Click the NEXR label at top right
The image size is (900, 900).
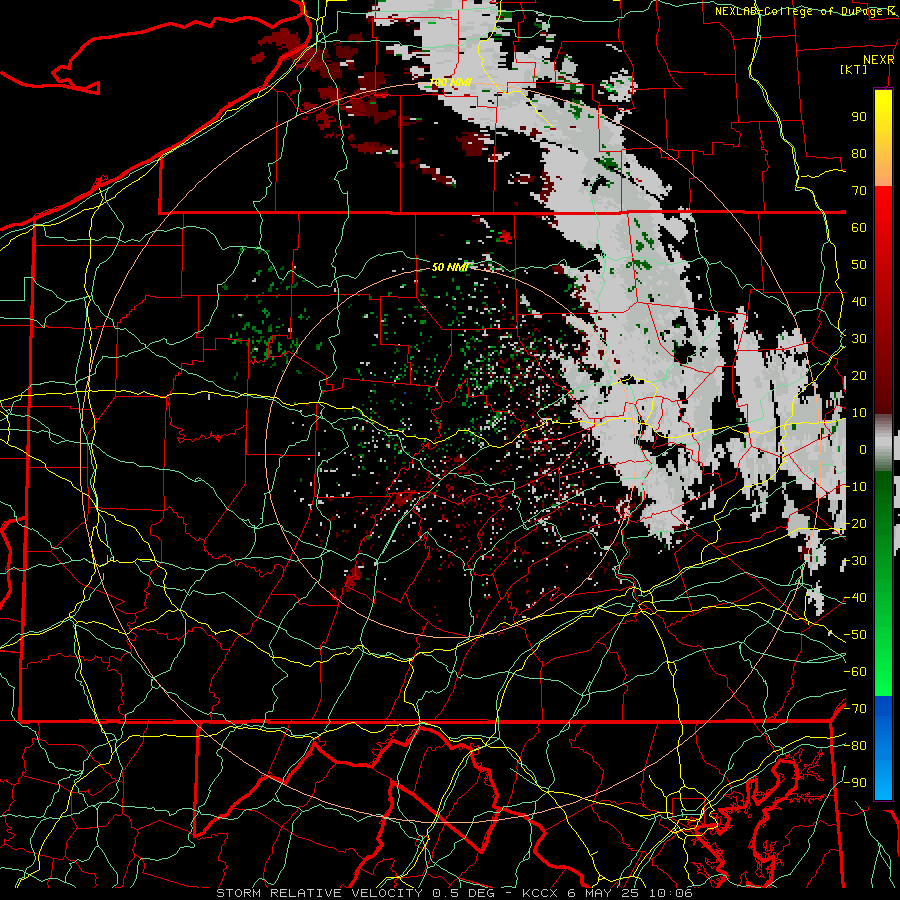pos(879,60)
